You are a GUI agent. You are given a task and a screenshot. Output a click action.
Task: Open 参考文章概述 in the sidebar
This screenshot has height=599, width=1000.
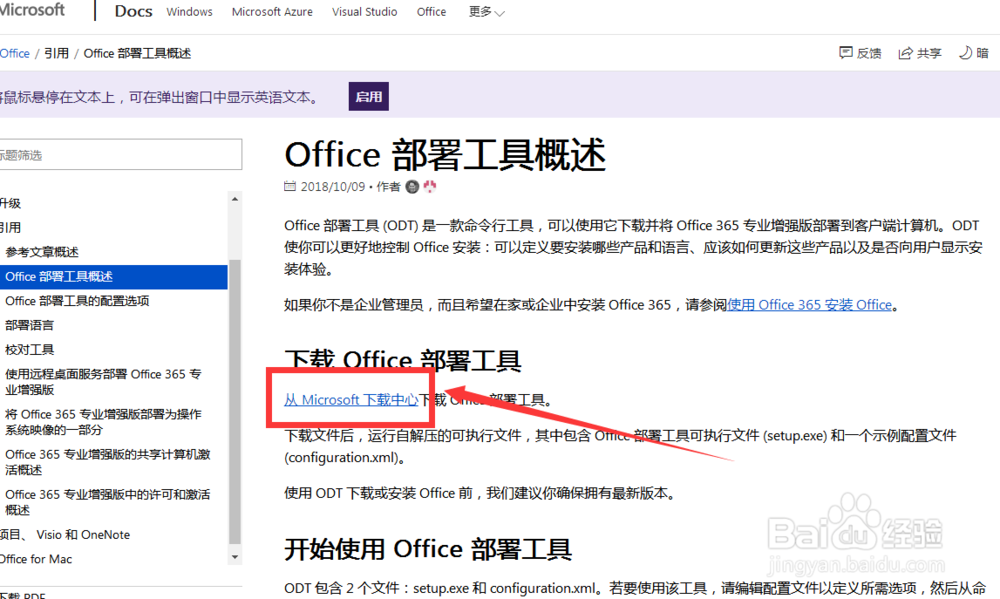pyautogui.click(x=42, y=252)
